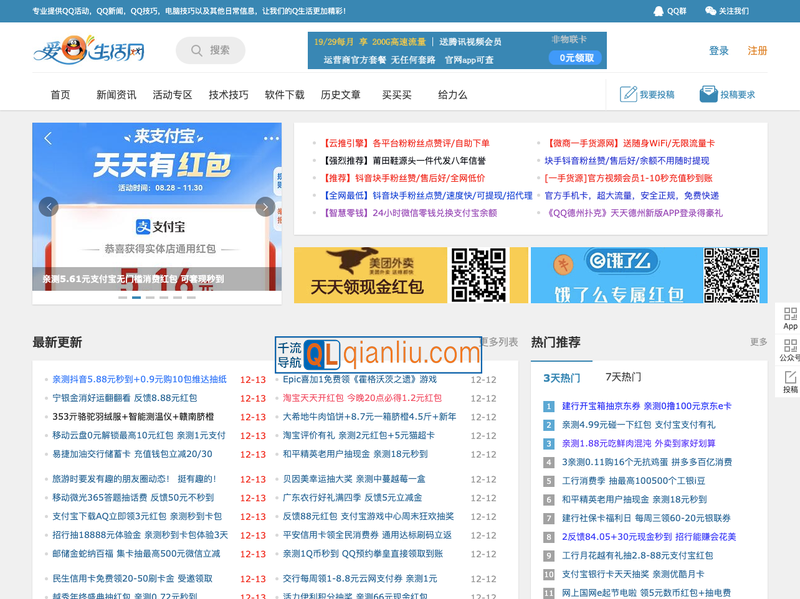Select the 投稿 icon in right sidebar
This screenshot has width=800, height=599.
(x=790, y=375)
